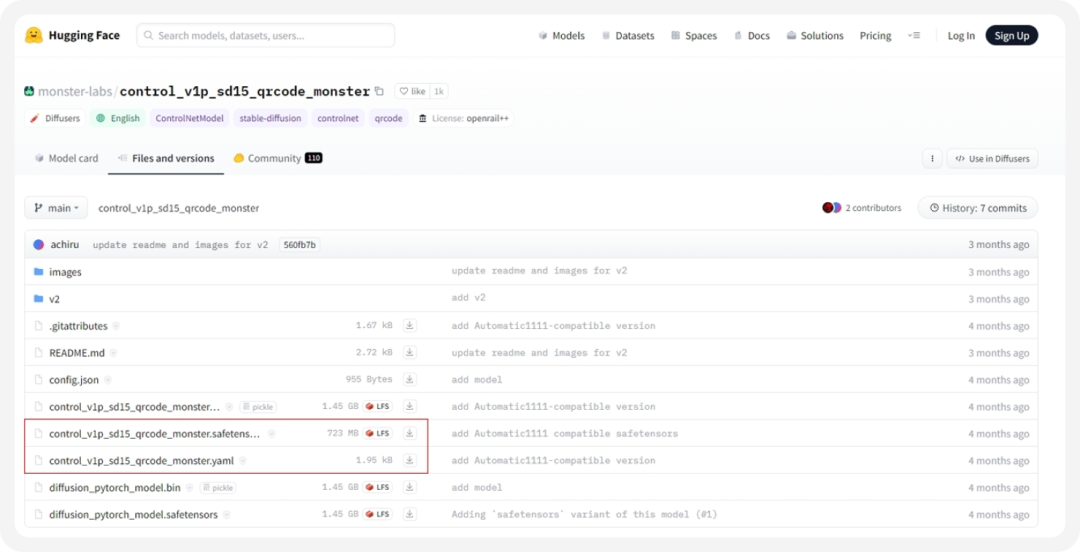Click the pickle badge on control_v1p_sd15_qrcode_monster
This screenshot has width=1080, height=552.
click(258, 407)
